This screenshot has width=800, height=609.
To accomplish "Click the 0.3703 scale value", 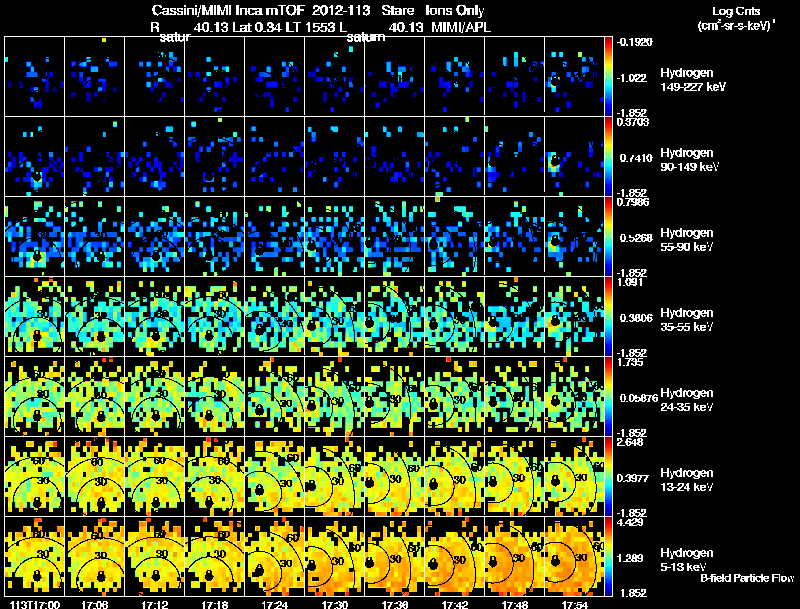I will 633,122.
